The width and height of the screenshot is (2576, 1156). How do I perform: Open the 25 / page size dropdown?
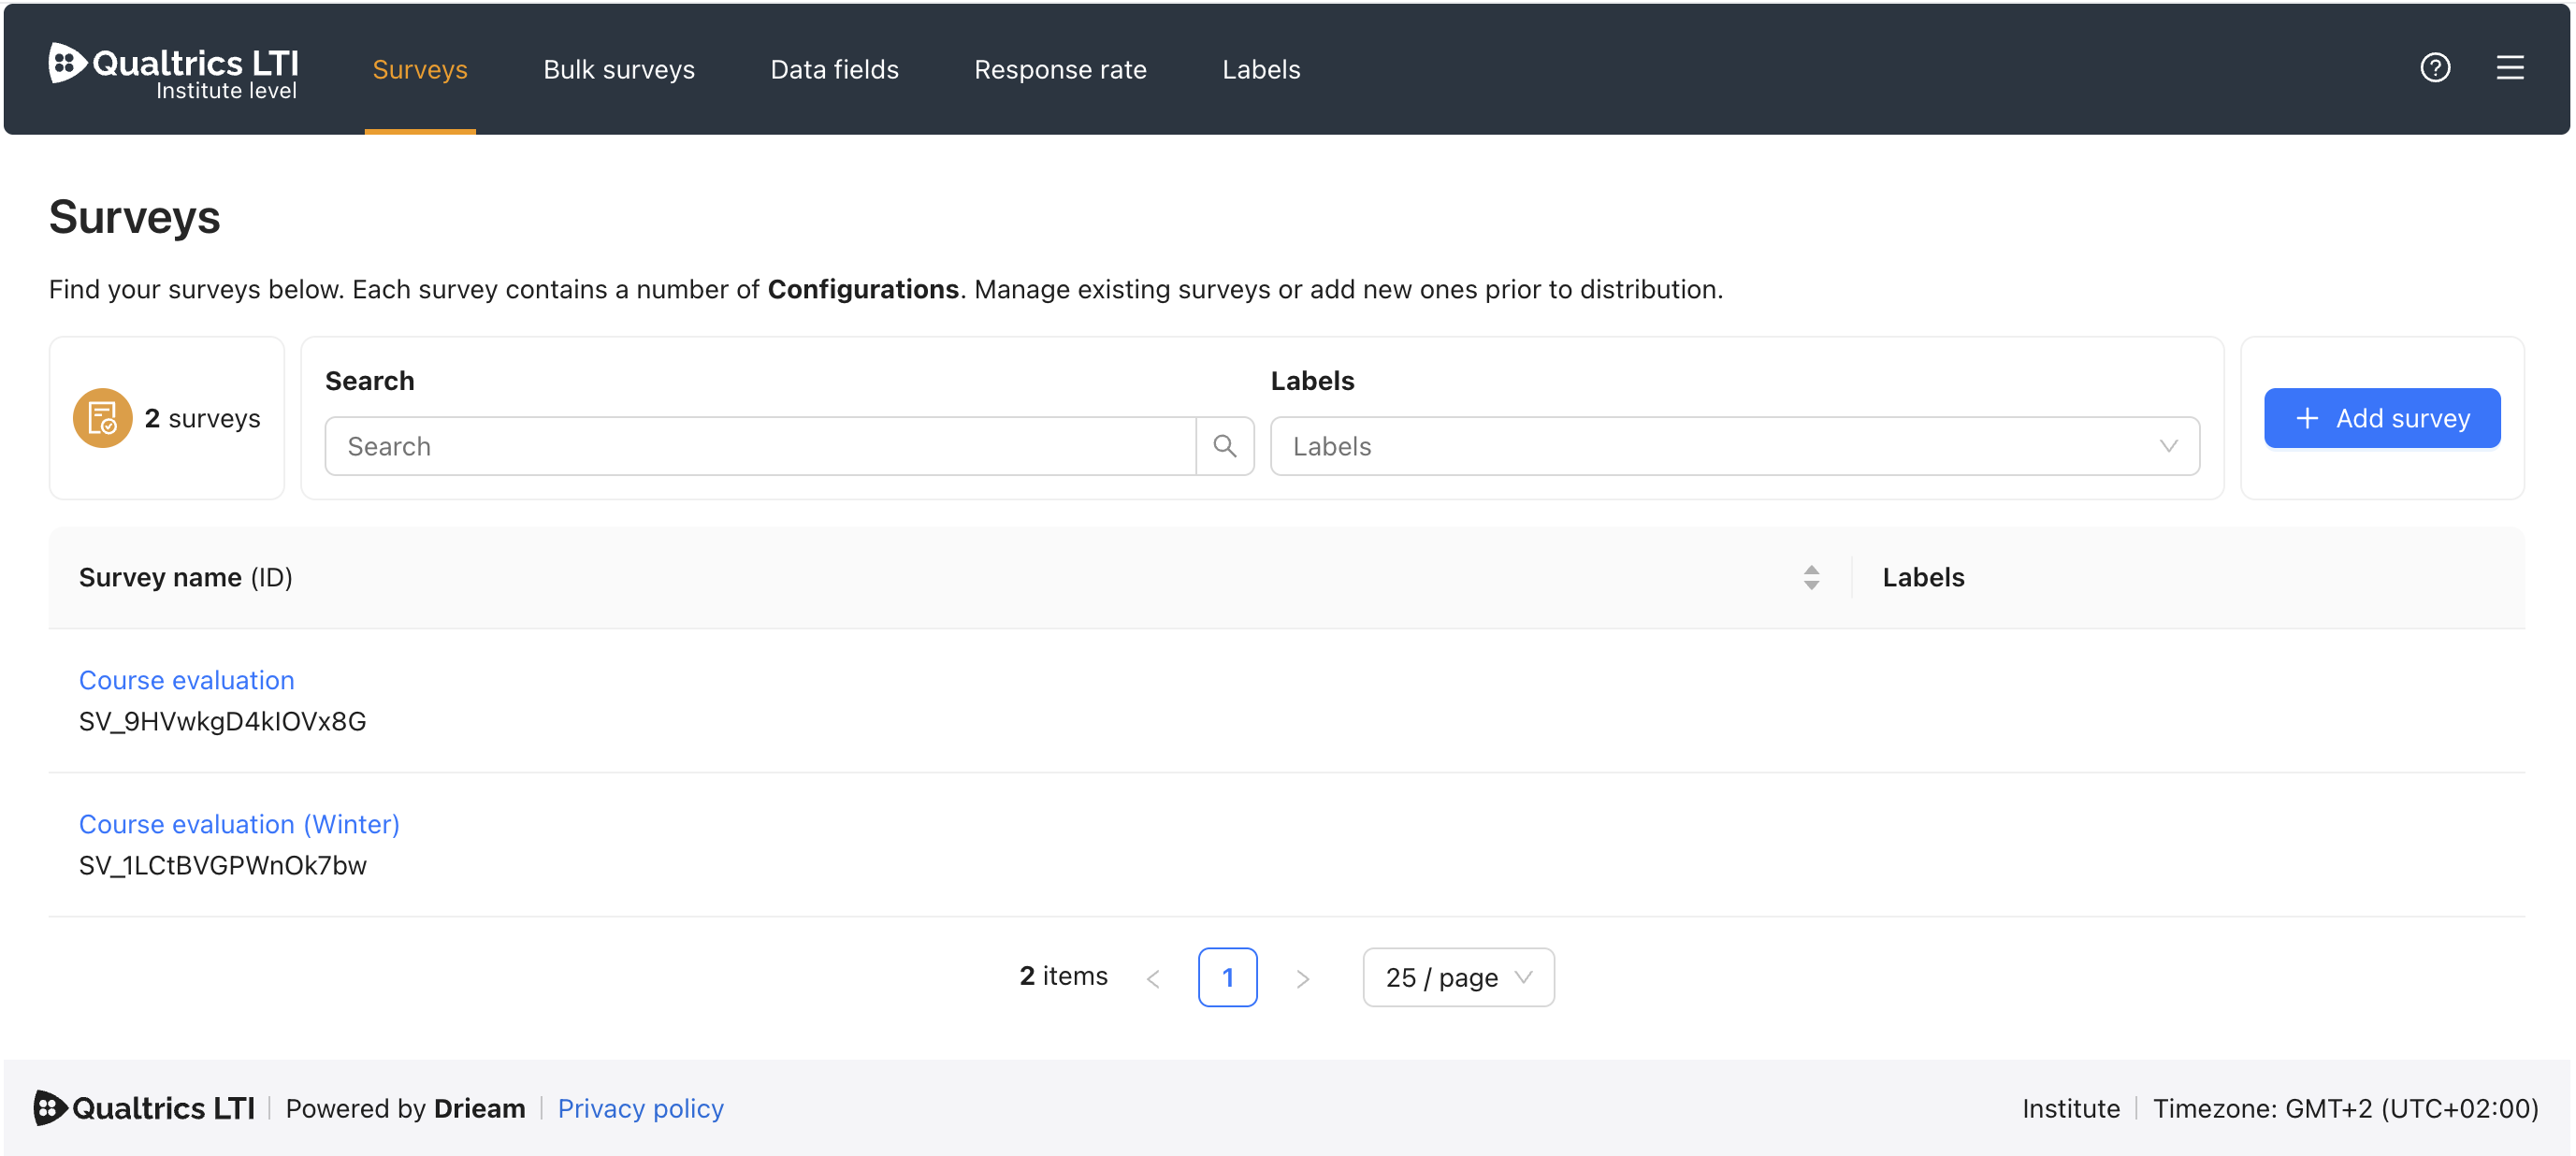[x=1458, y=977]
